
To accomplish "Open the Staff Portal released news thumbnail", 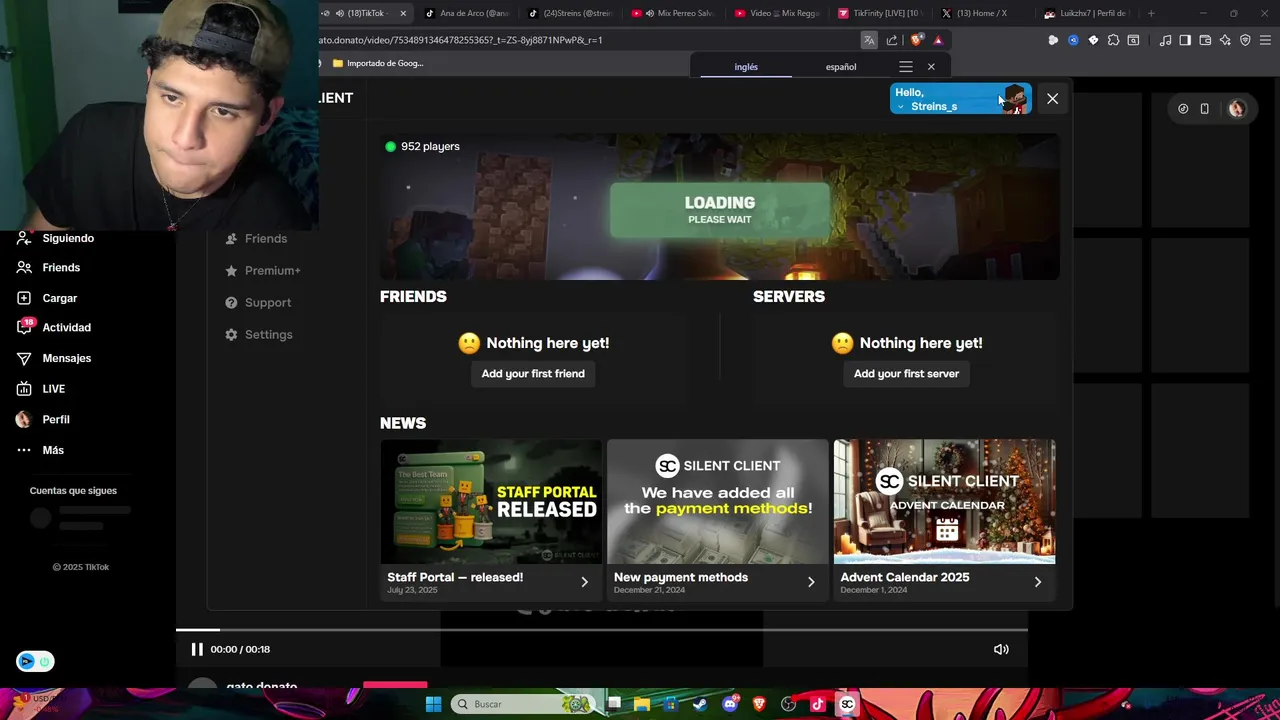I will (491, 502).
